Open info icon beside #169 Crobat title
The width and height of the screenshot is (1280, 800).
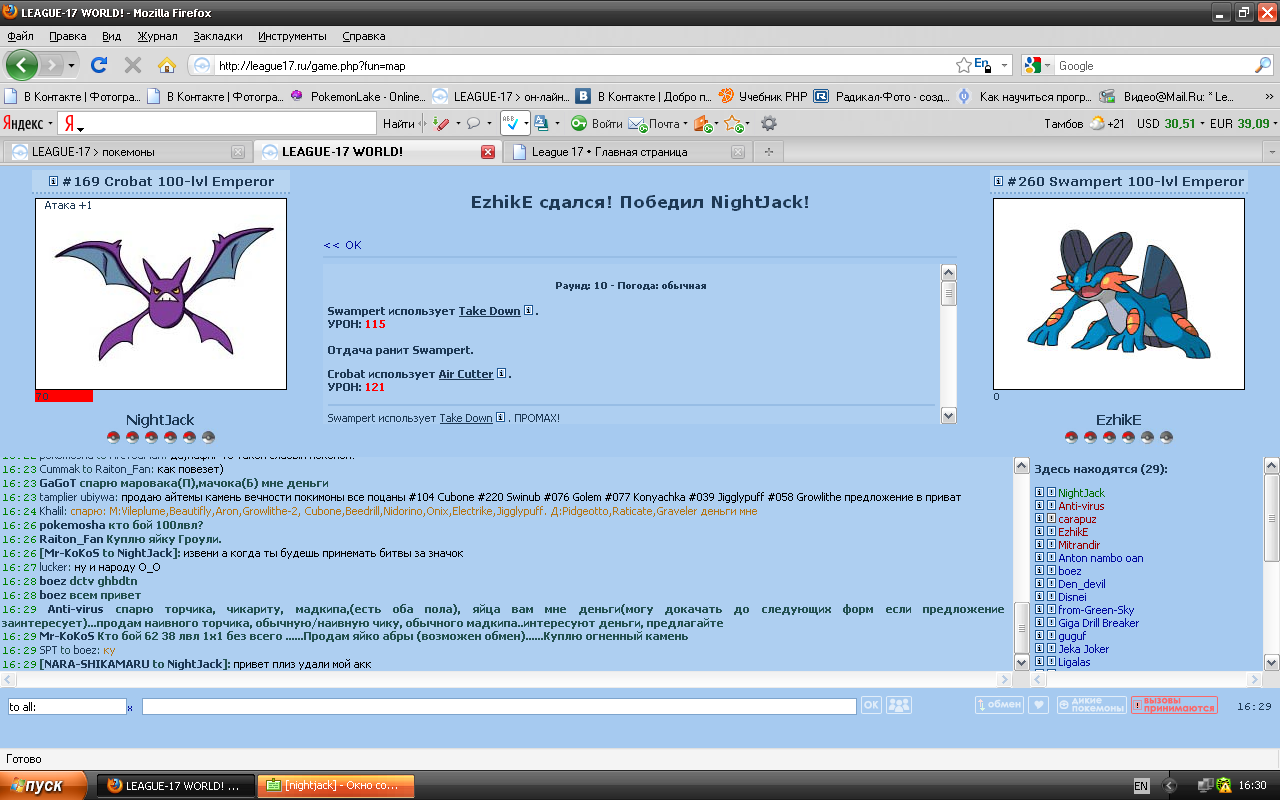point(53,181)
